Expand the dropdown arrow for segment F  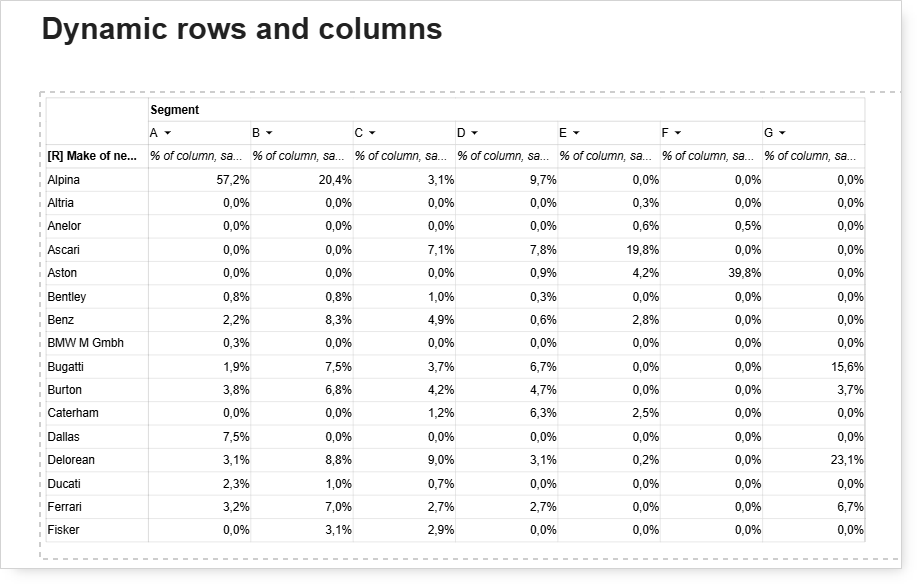pos(678,133)
